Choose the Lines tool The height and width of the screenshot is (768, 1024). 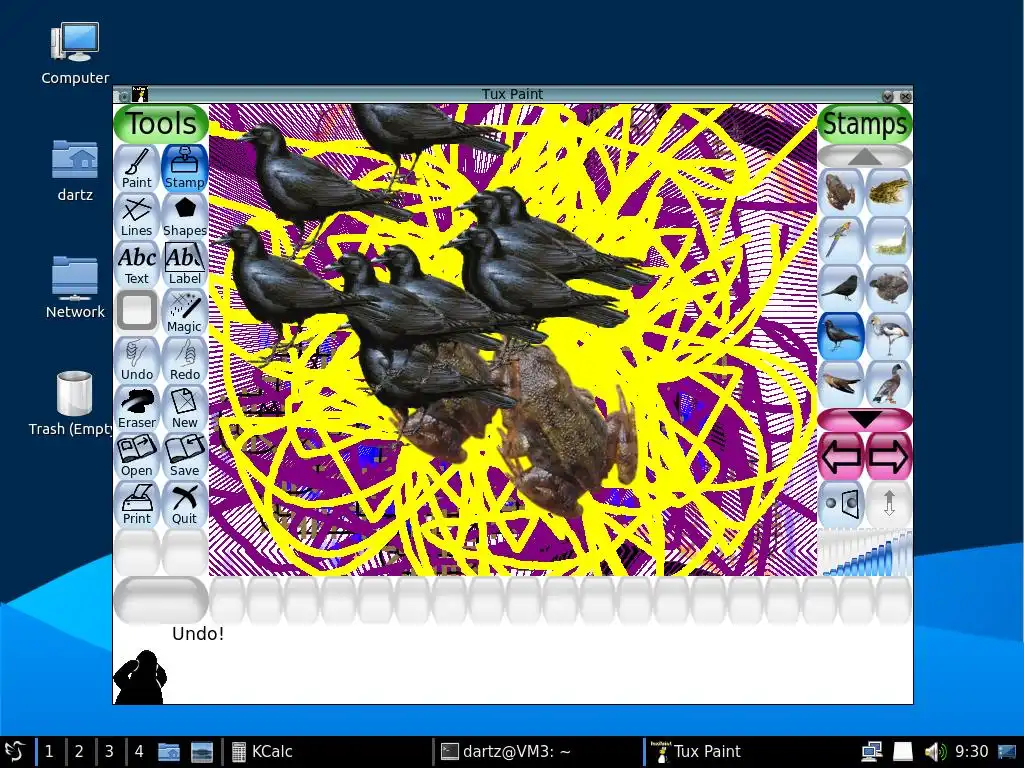coord(136,216)
